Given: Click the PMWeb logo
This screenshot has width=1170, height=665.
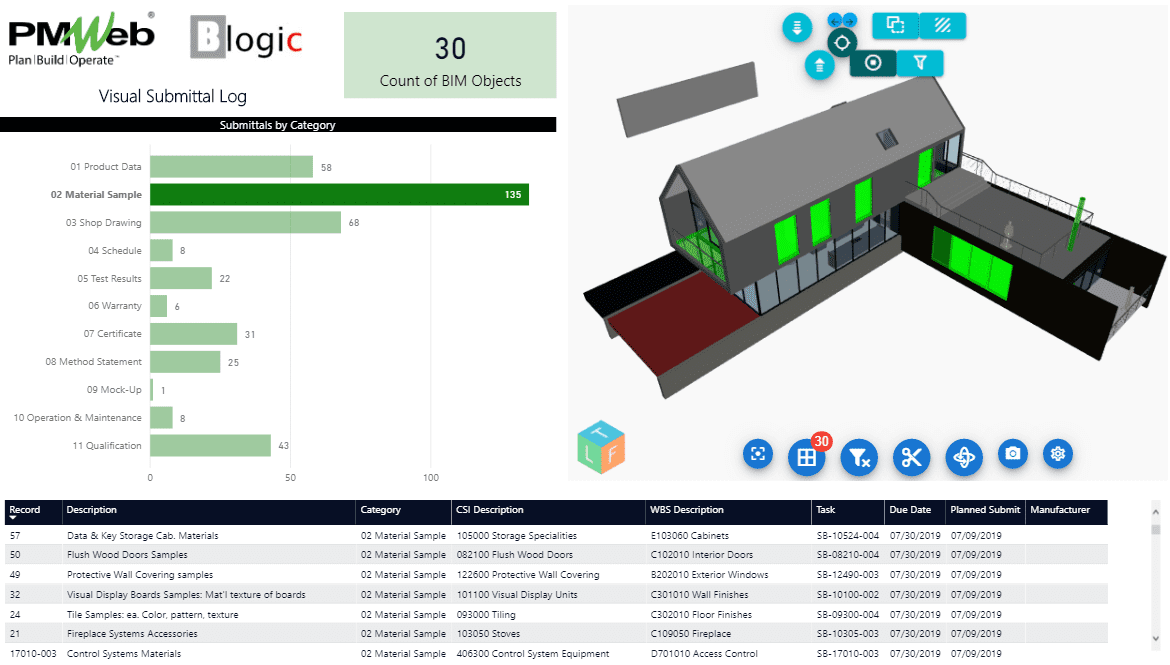Looking at the screenshot, I should (x=81, y=40).
